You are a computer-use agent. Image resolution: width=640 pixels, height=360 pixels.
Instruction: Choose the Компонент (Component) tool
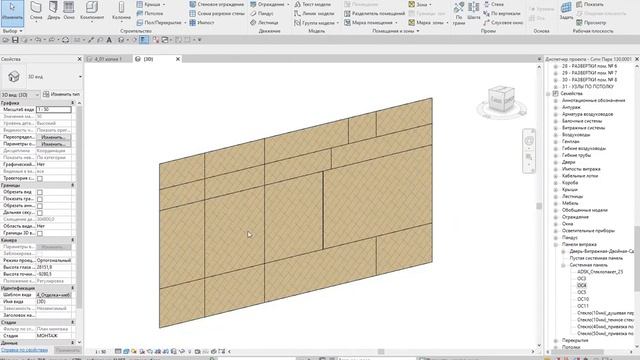coord(92,11)
